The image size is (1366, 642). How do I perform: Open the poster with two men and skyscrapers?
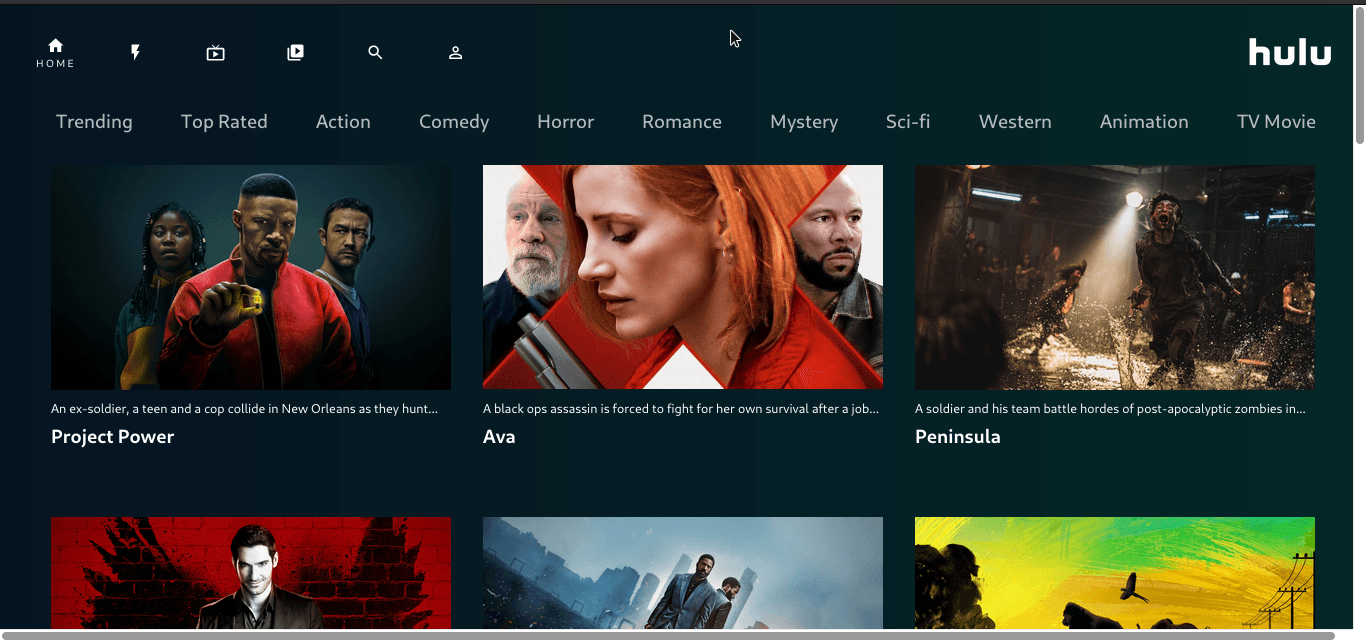click(683, 573)
